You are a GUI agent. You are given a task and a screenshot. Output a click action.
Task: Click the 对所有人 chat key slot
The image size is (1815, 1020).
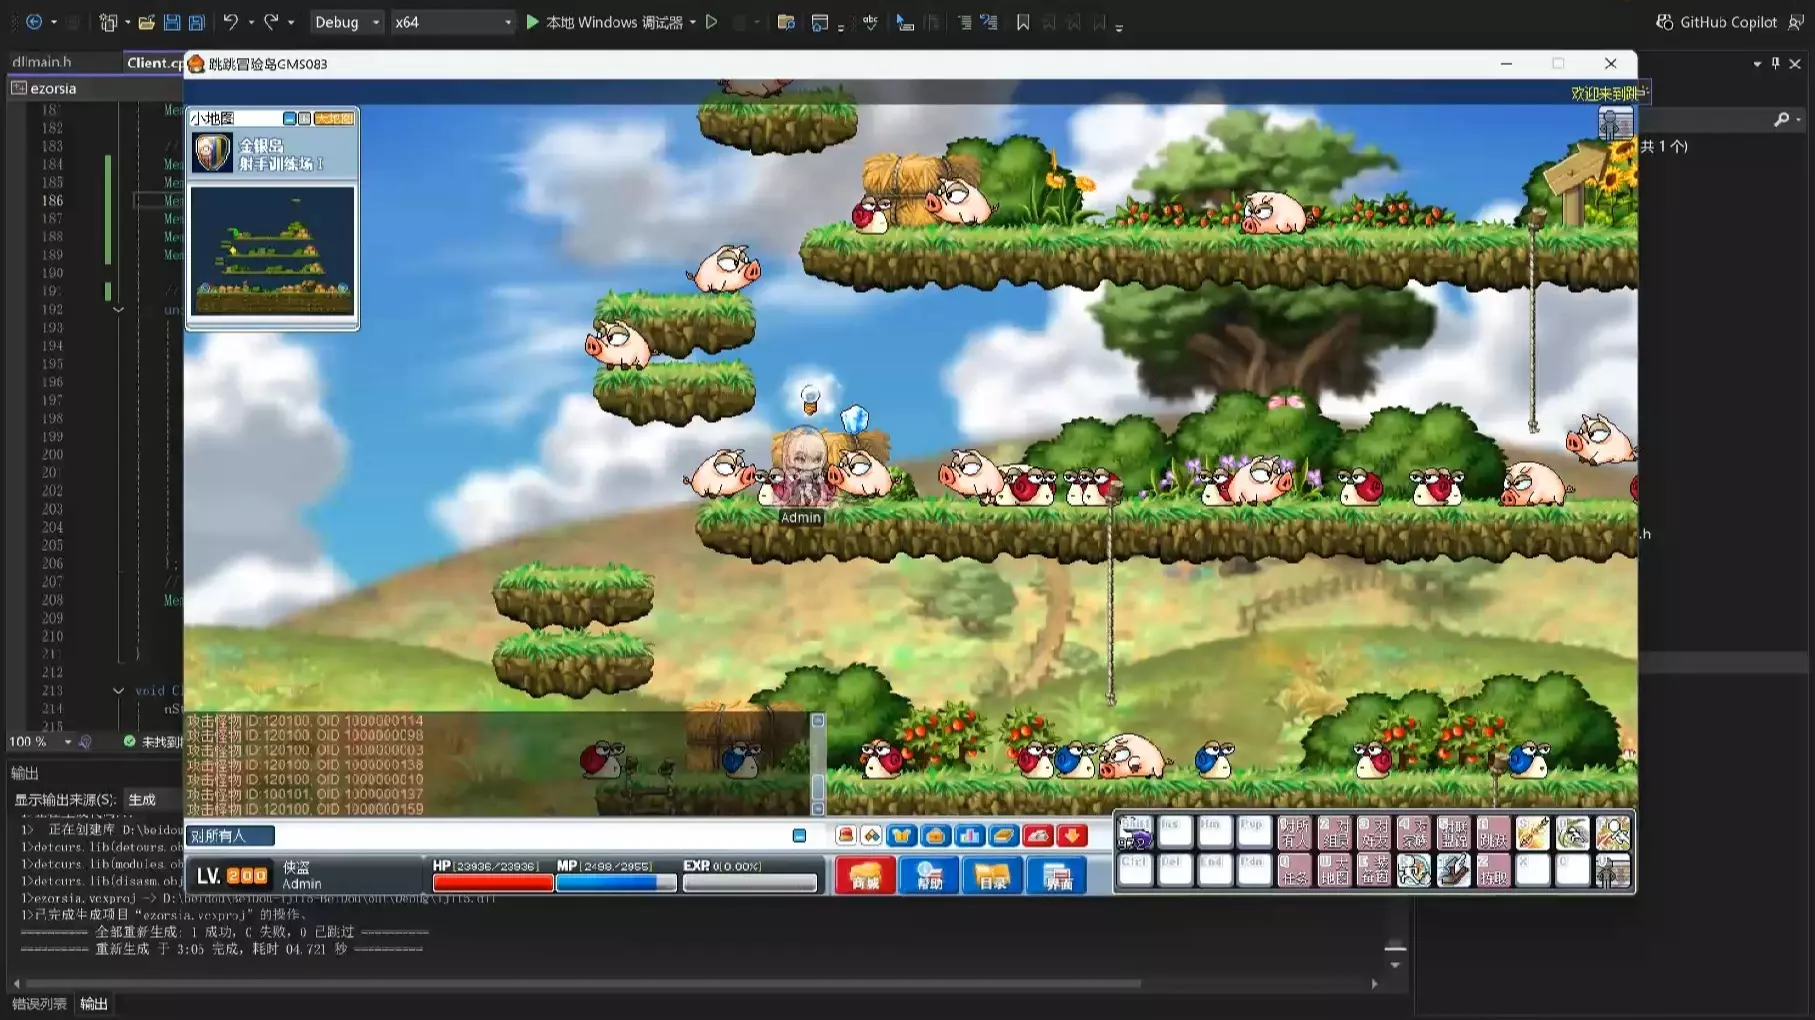pos(1294,832)
